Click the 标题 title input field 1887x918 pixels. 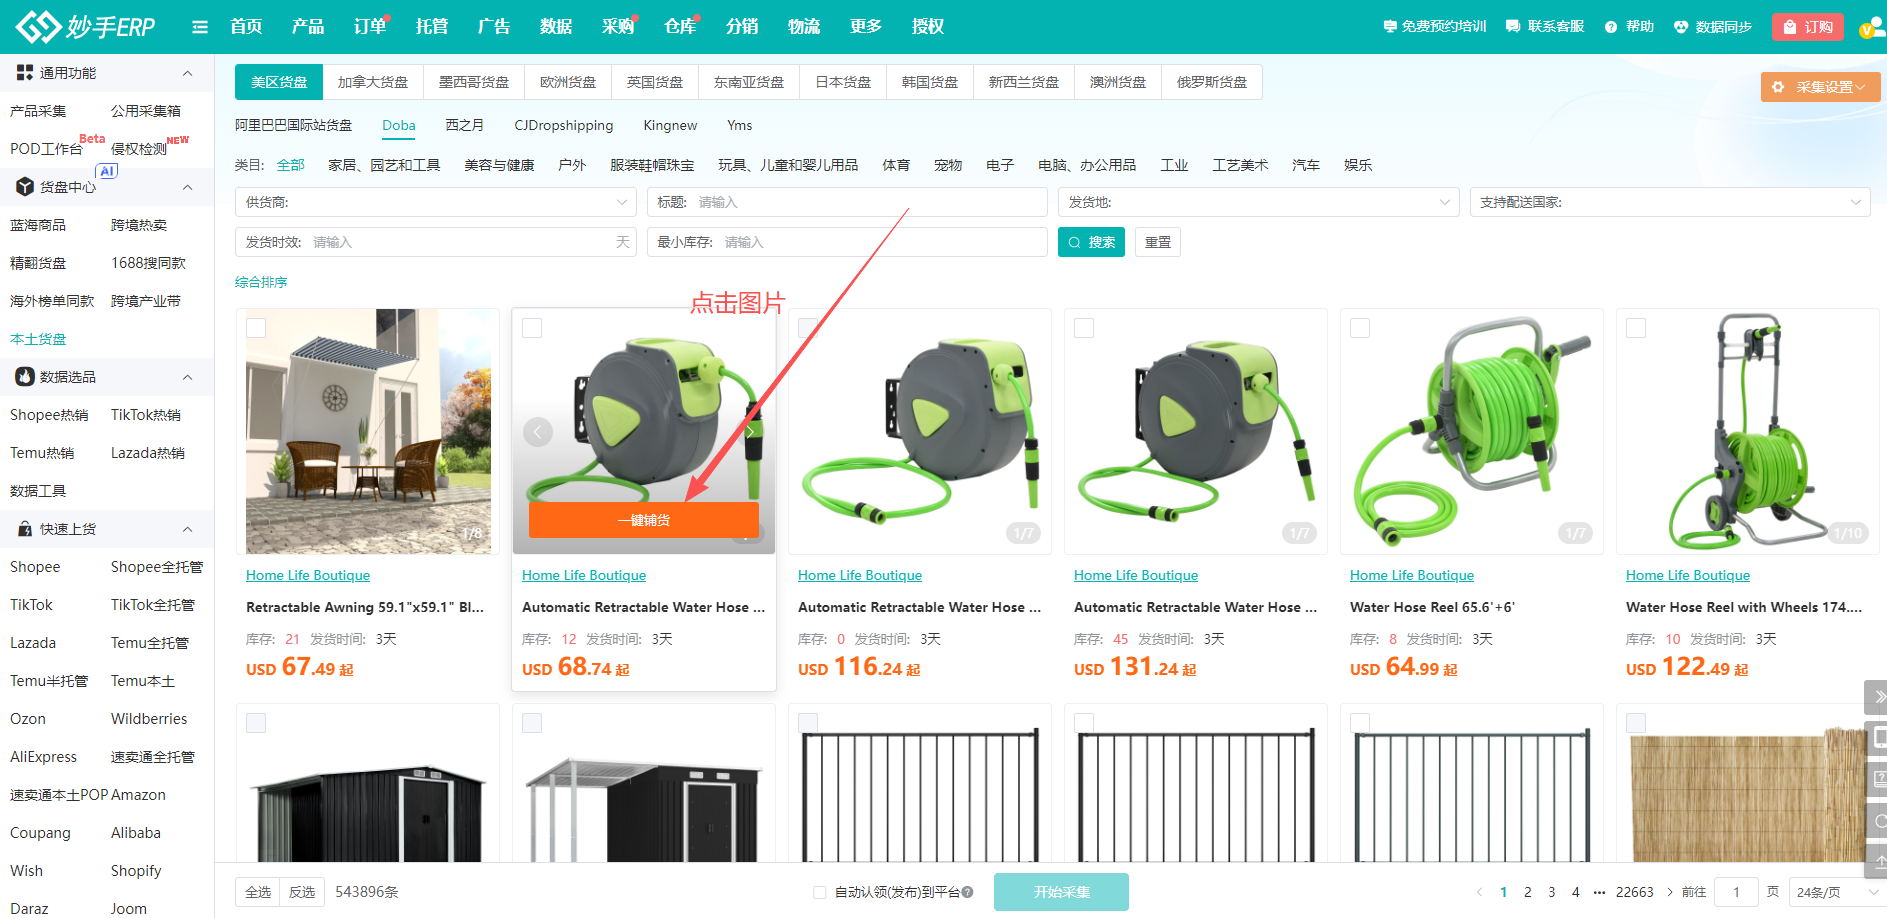tap(847, 202)
